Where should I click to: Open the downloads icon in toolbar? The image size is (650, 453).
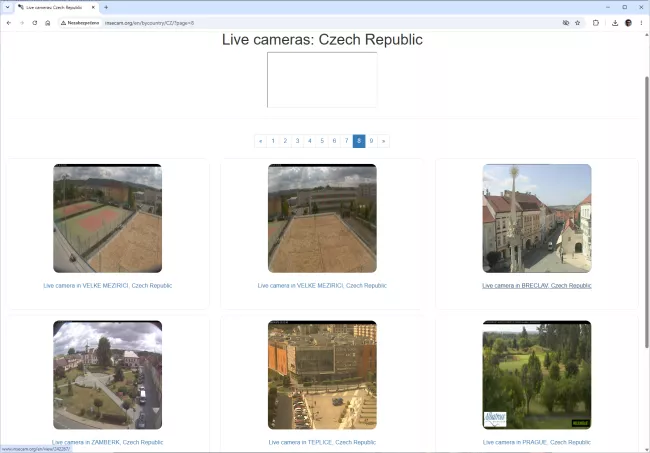tap(615, 23)
